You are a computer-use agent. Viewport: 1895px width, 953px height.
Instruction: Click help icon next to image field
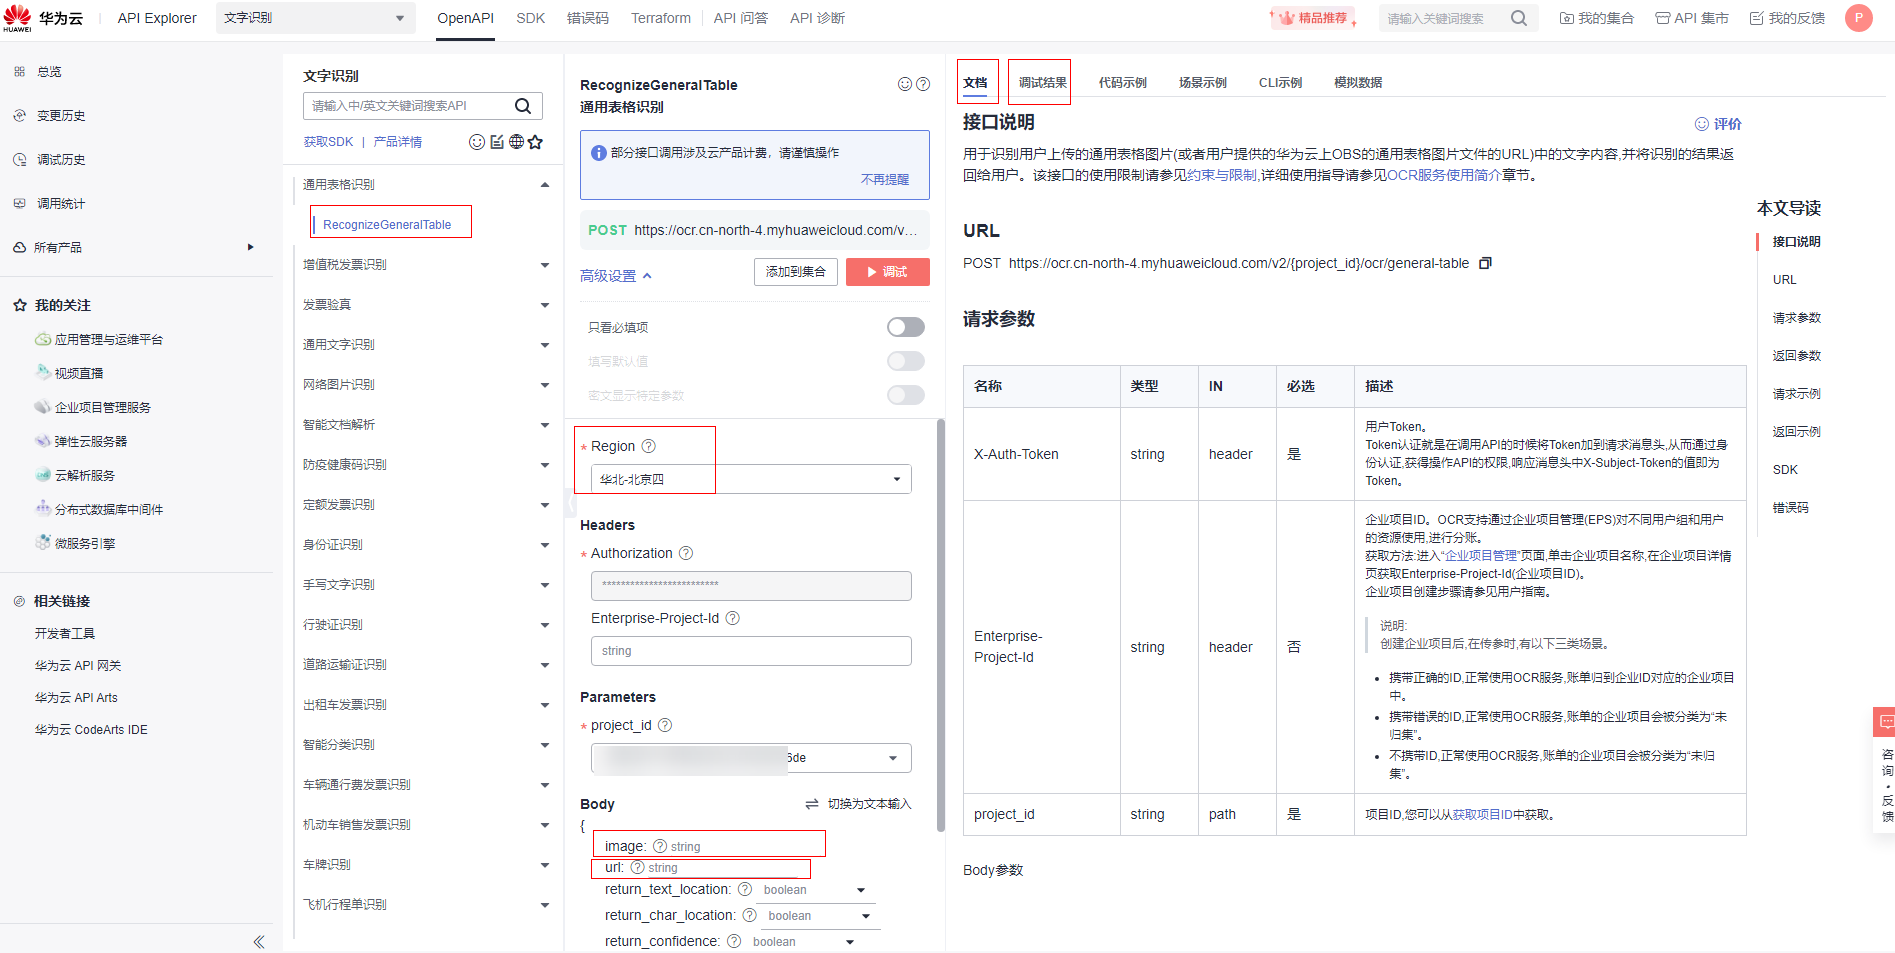(x=659, y=846)
